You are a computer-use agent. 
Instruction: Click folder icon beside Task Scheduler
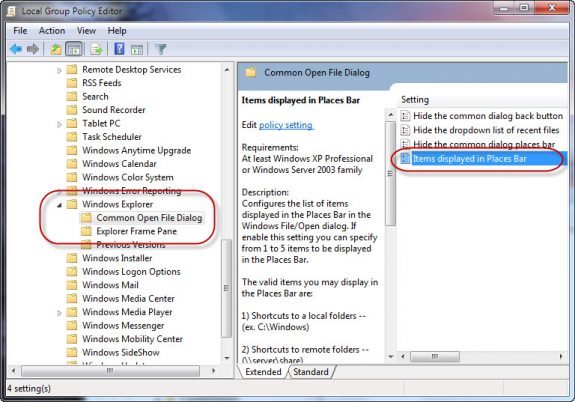point(72,137)
